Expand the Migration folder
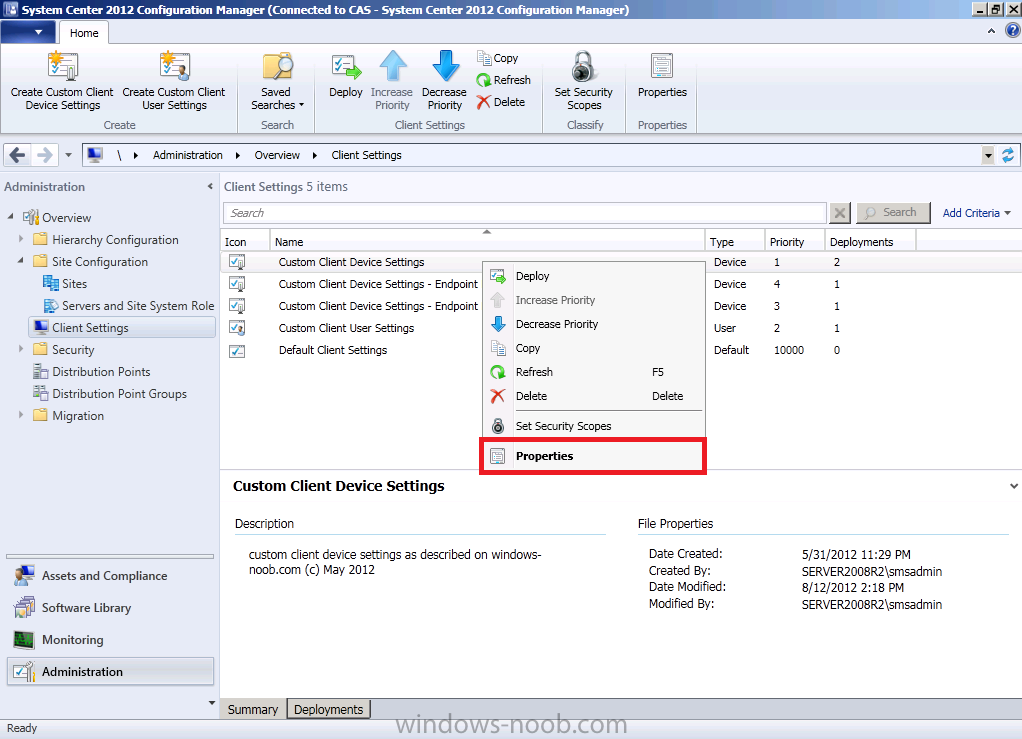The height and width of the screenshot is (739, 1022). click(21, 414)
